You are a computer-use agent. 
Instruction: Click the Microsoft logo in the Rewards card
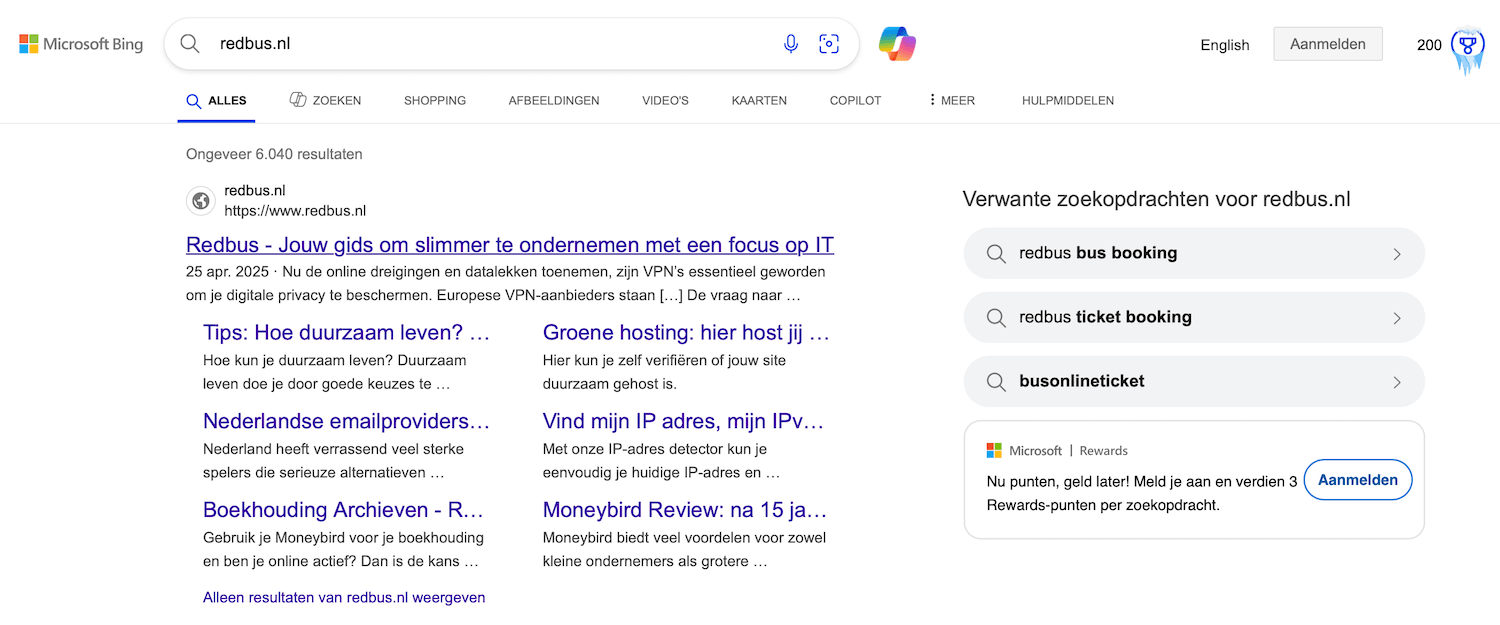pos(993,450)
